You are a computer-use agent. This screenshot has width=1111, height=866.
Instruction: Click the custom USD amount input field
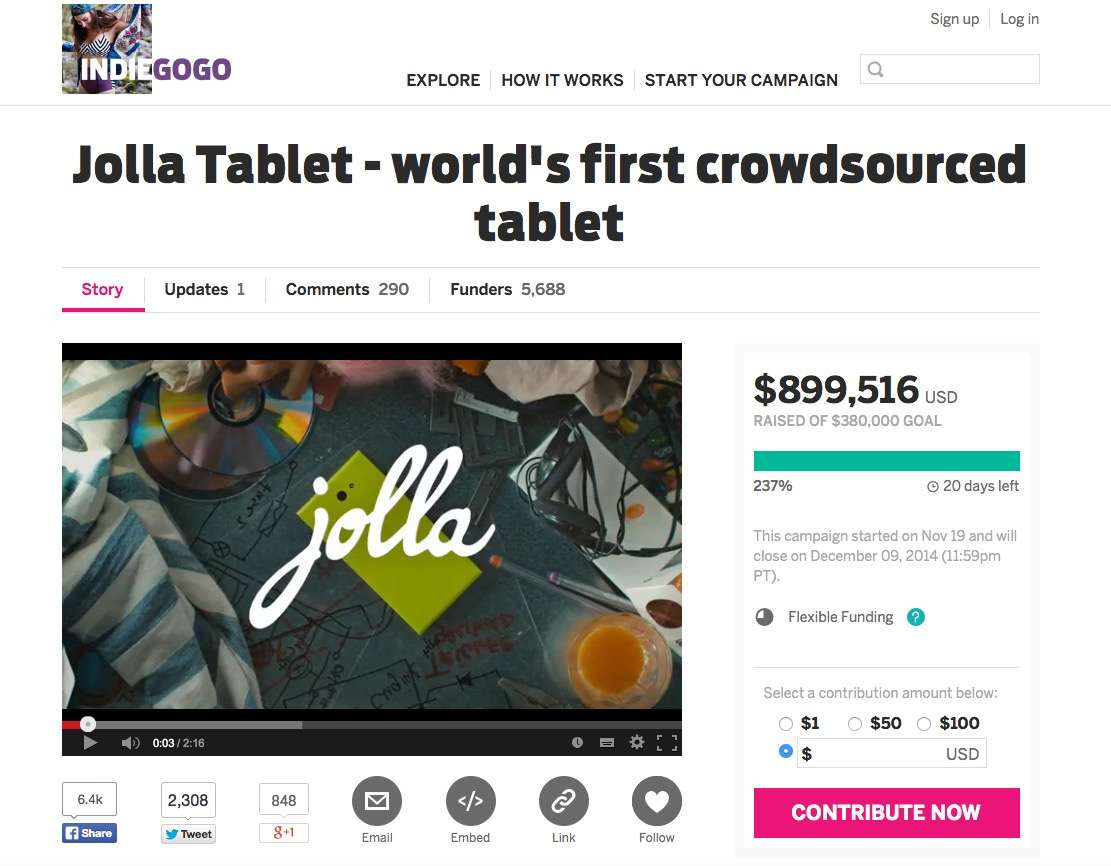point(891,753)
